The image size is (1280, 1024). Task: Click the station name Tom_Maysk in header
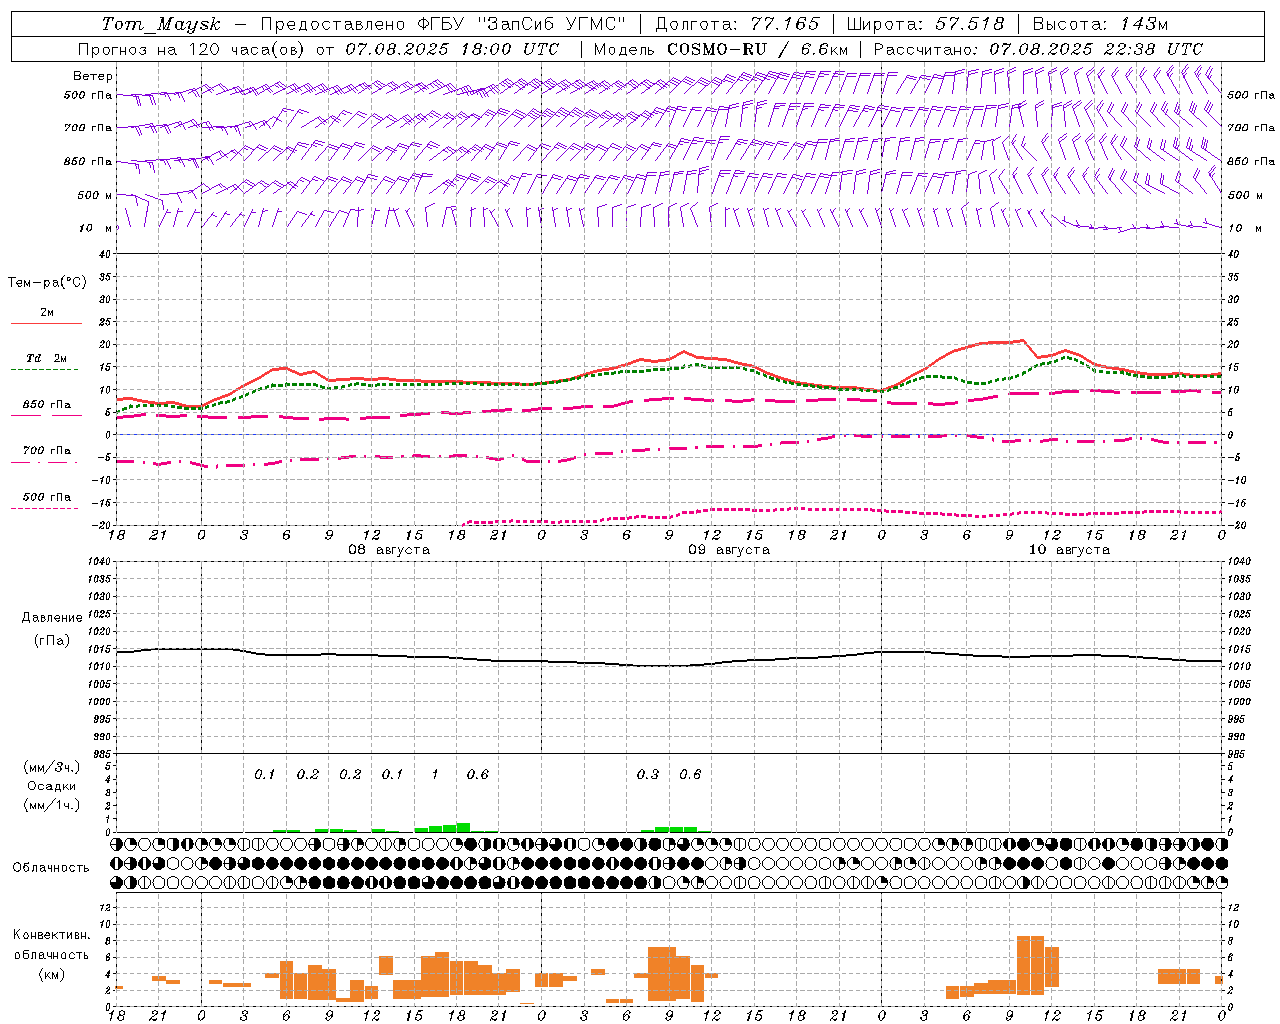tap(161, 24)
